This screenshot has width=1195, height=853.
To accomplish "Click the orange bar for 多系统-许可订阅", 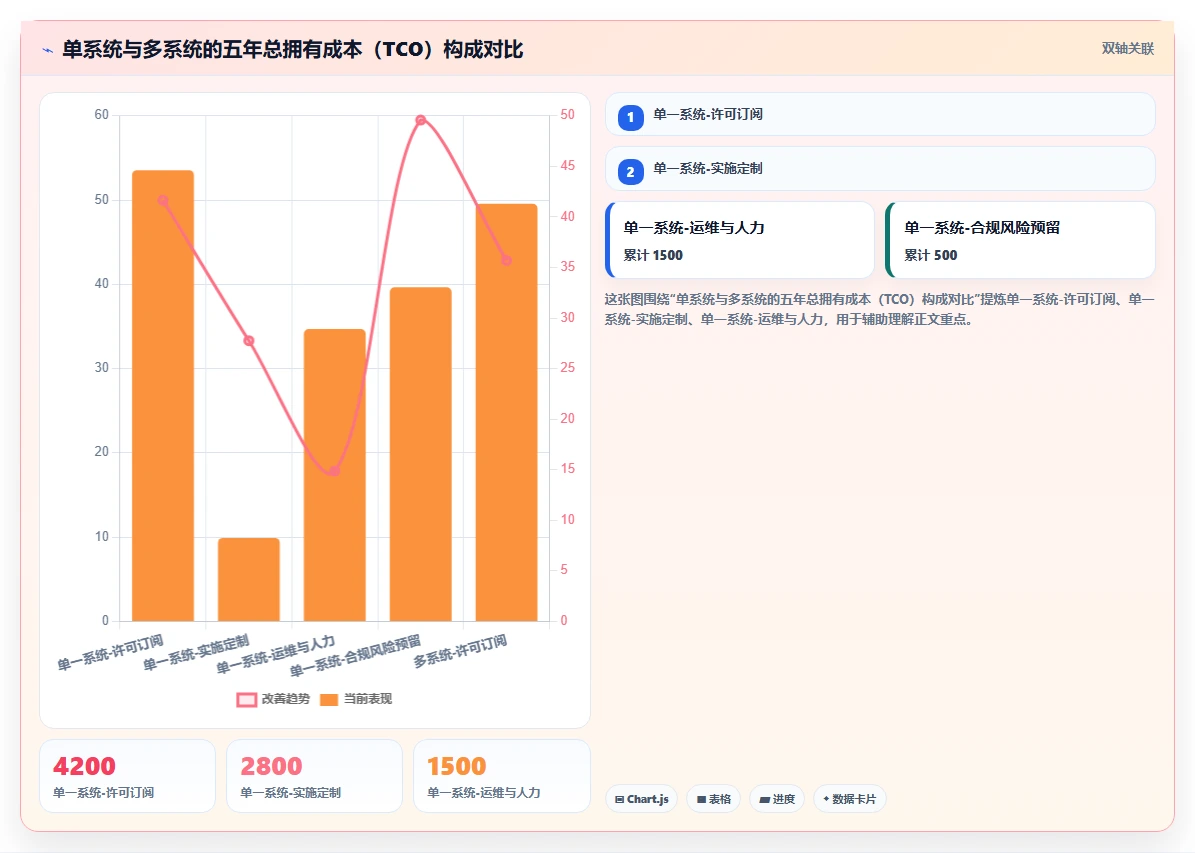I will point(507,412).
